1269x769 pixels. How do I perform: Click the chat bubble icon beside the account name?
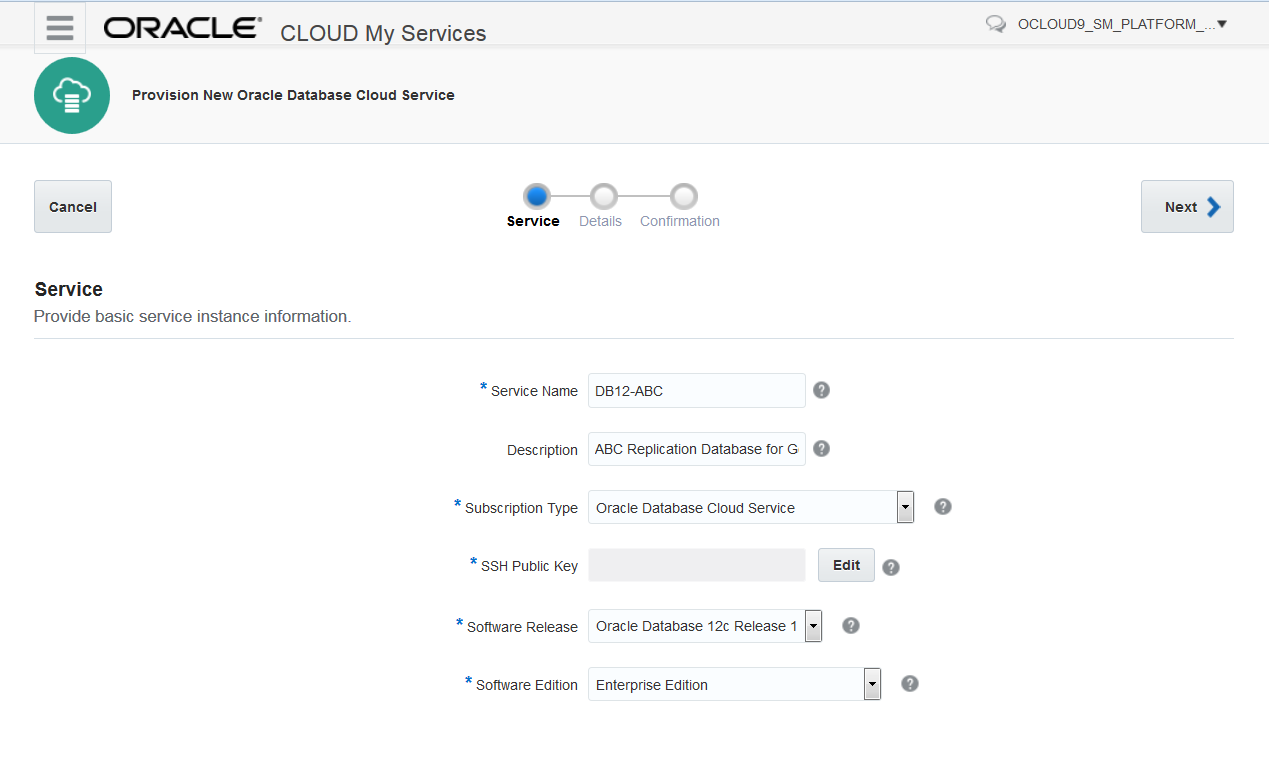pos(995,25)
